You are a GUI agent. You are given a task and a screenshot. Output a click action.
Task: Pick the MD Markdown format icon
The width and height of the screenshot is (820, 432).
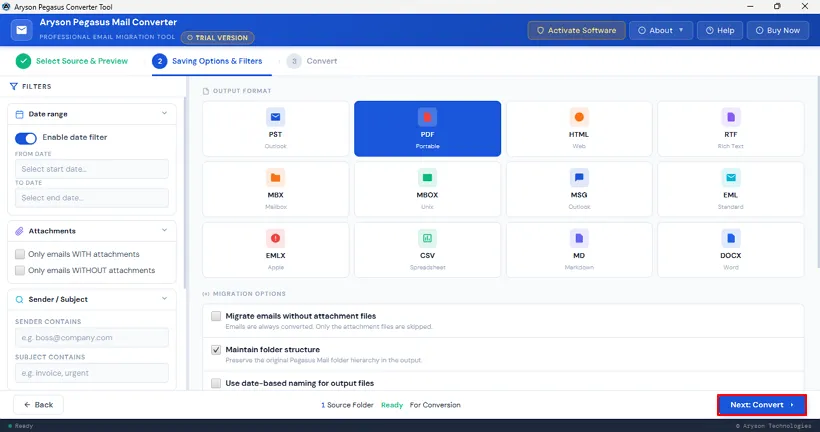pos(579,238)
